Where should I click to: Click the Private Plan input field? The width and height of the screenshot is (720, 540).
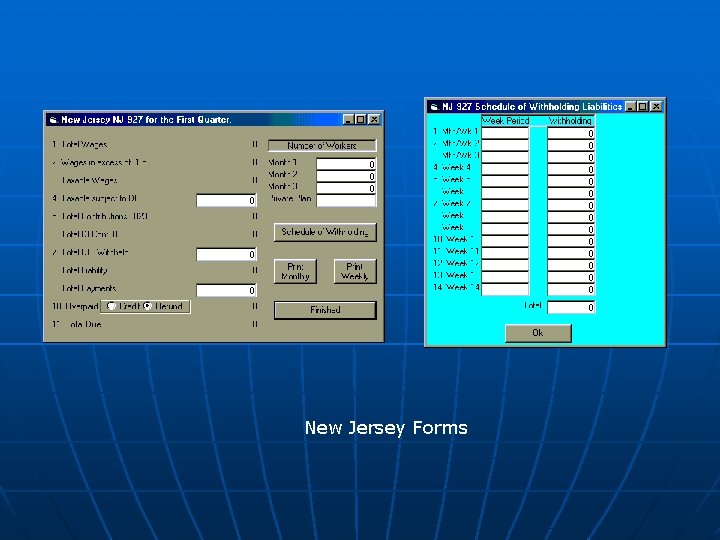[346, 200]
